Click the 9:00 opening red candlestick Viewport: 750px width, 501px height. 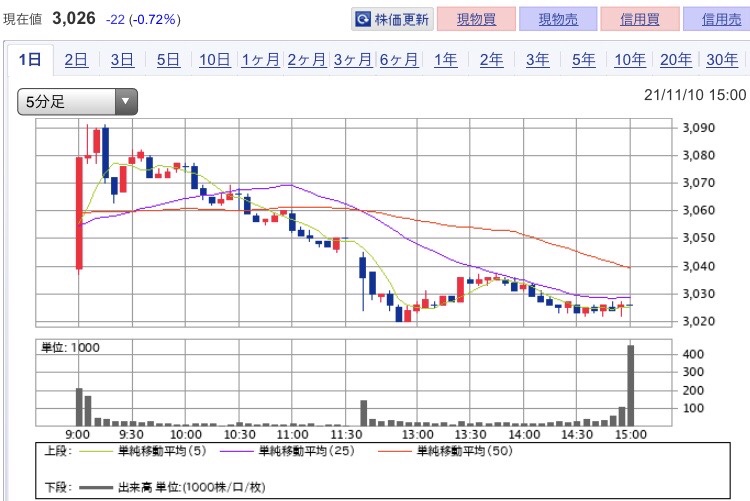coord(79,213)
